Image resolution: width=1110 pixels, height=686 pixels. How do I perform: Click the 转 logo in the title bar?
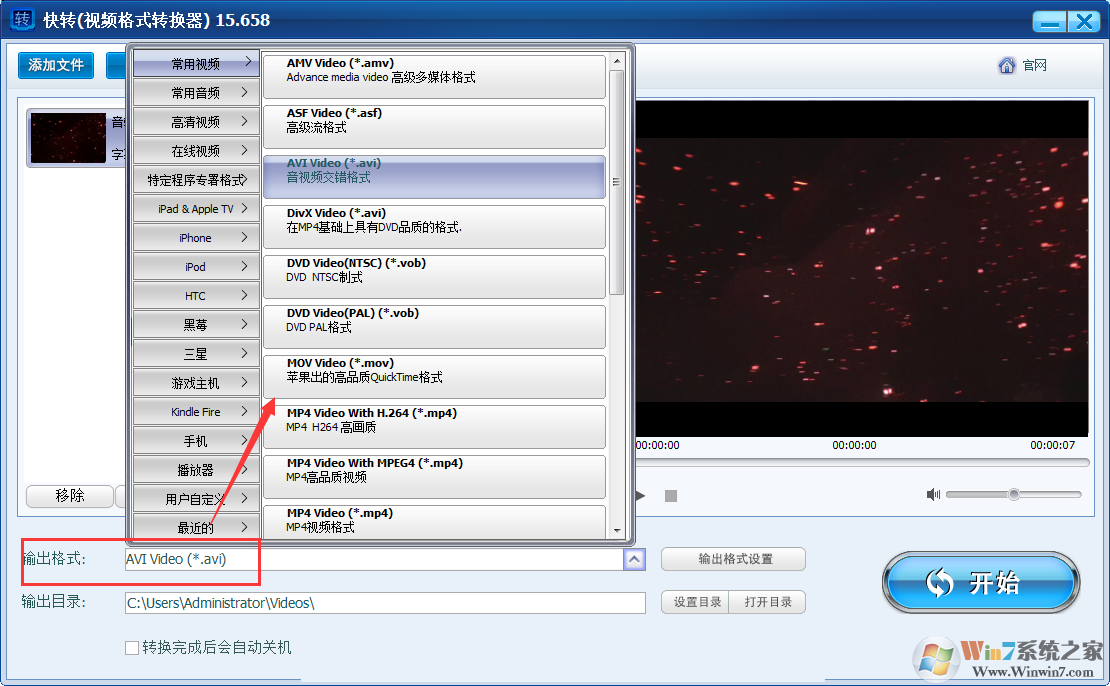pos(21,19)
